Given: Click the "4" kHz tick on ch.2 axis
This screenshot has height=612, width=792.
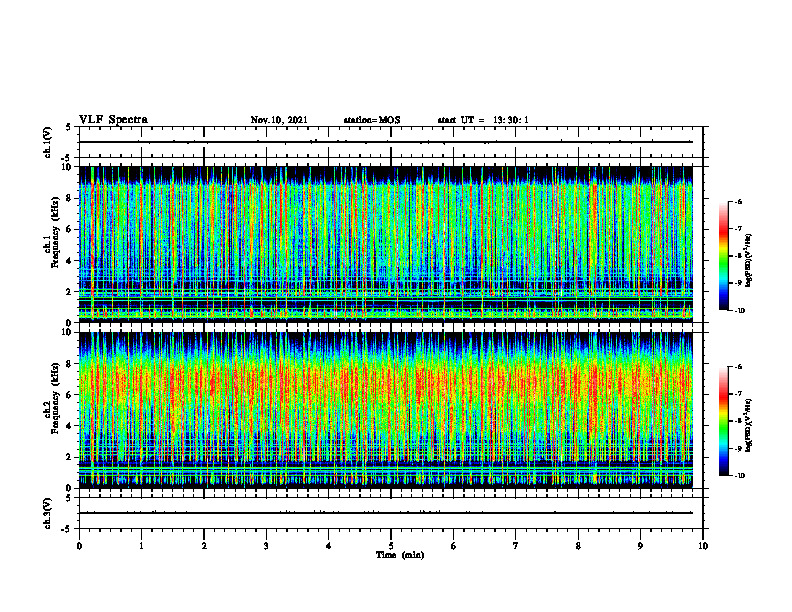Looking at the screenshot, I should click(70, 426).
